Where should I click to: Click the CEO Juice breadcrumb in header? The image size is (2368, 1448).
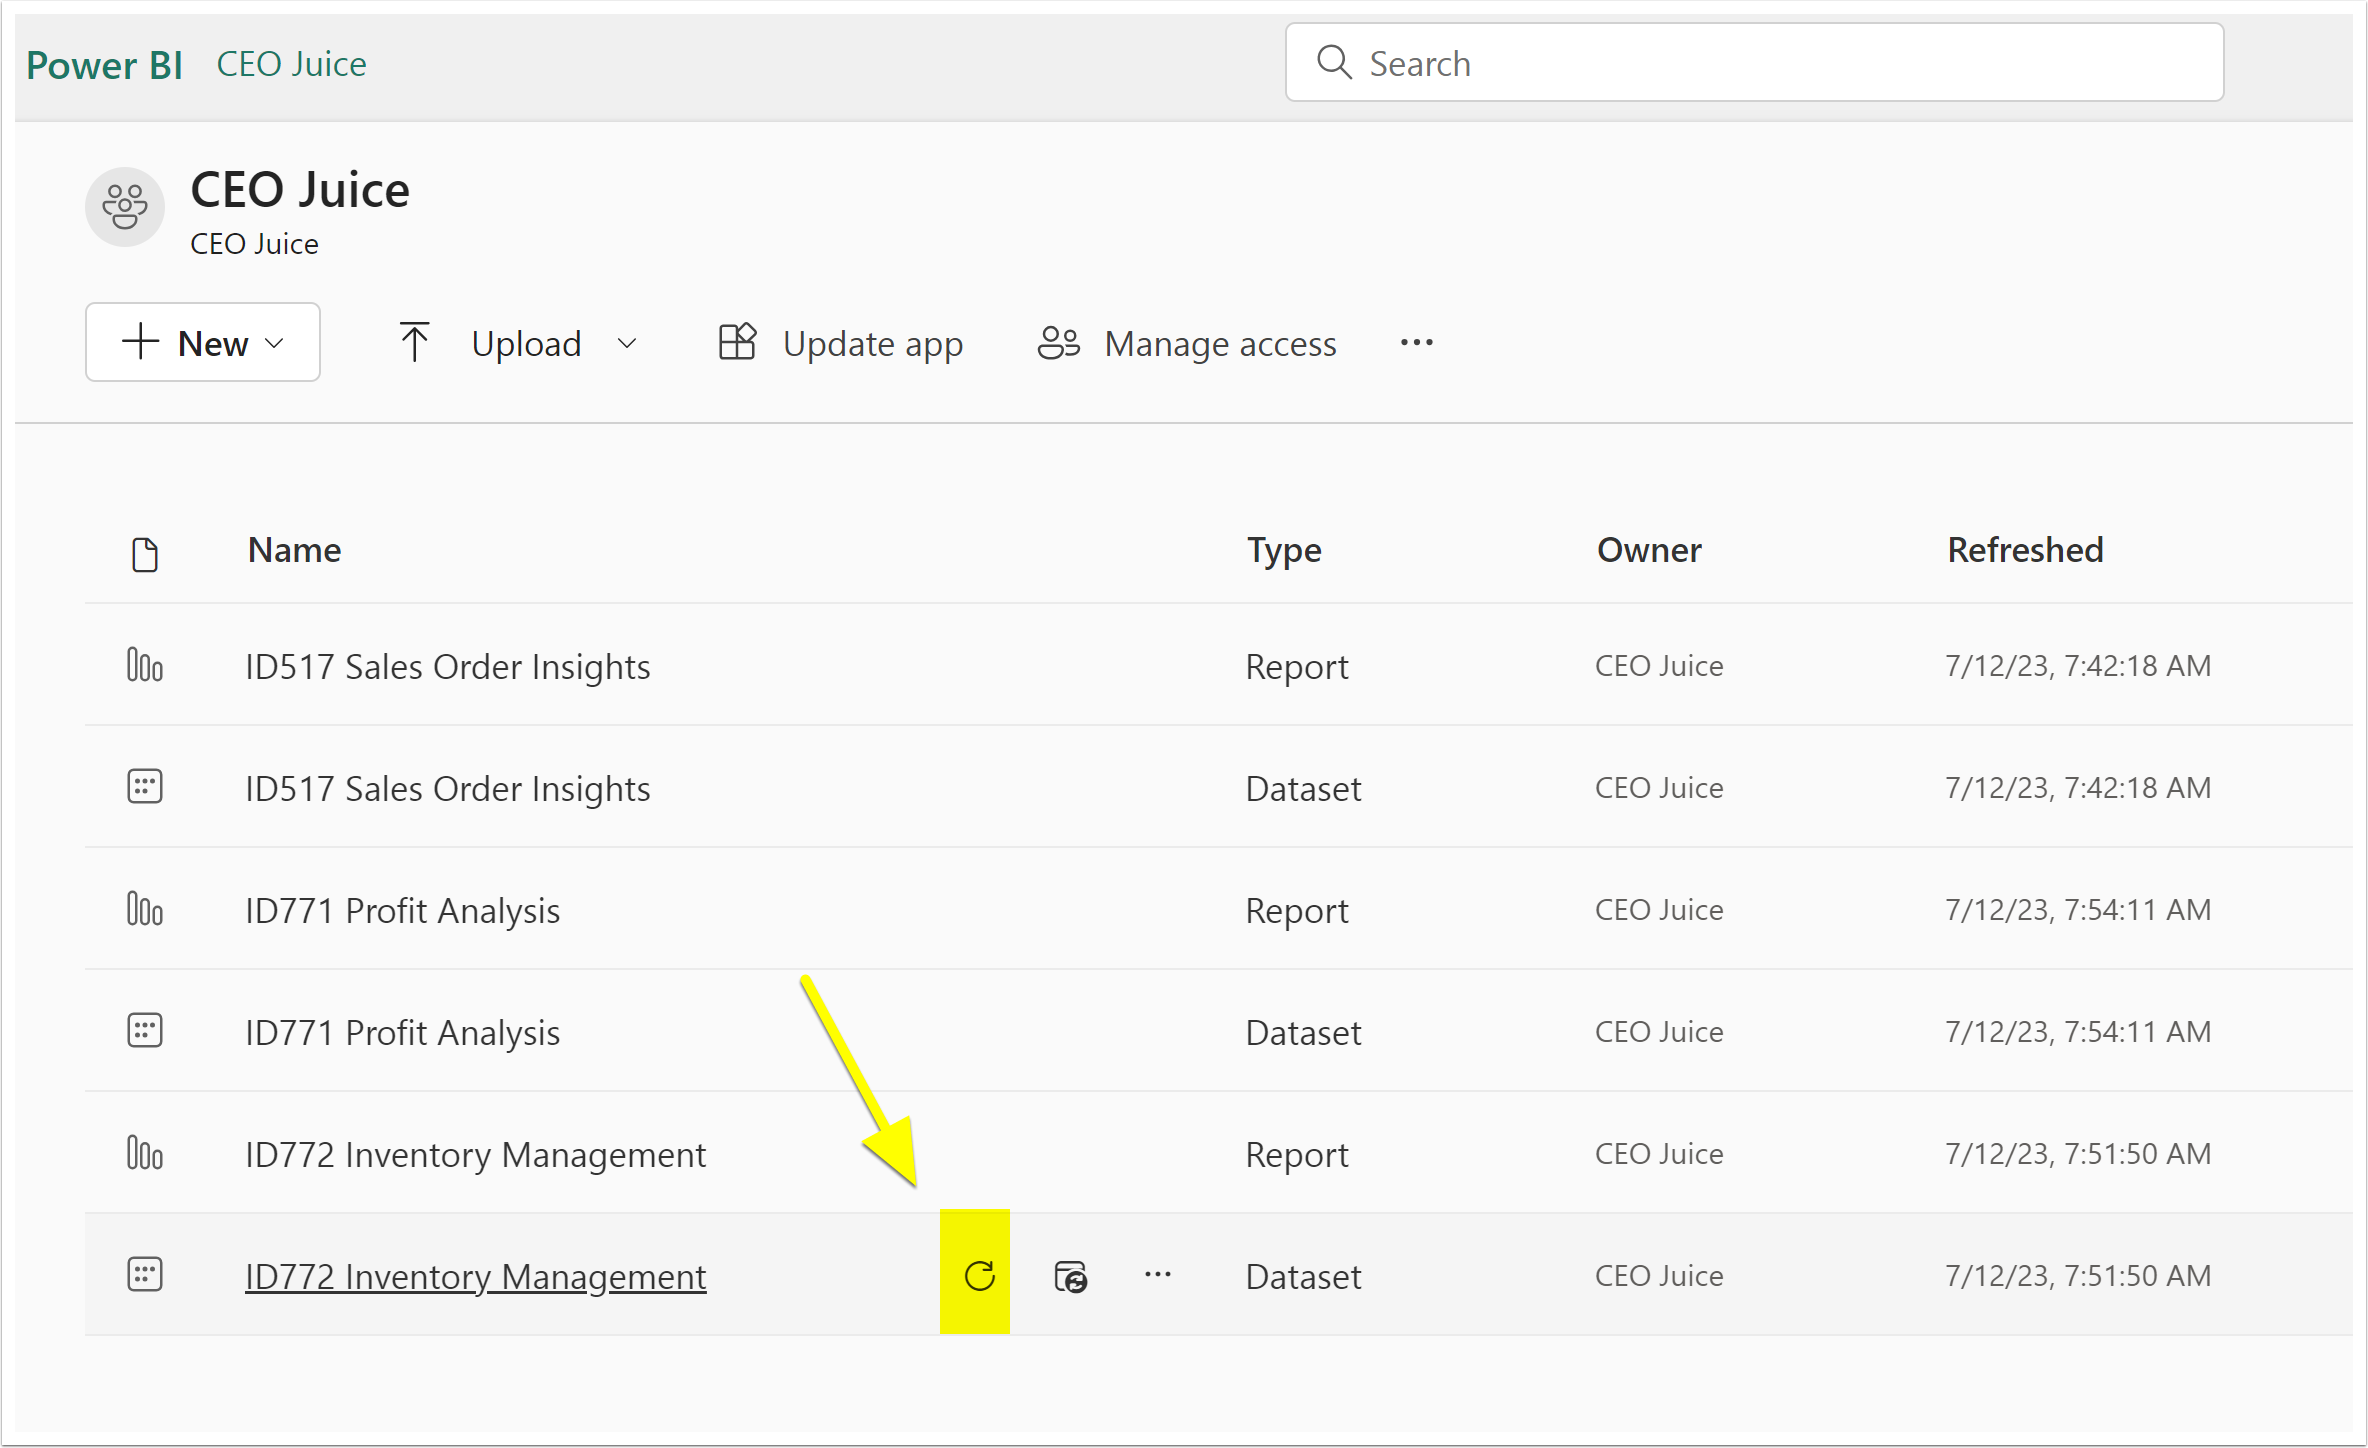point(291,64)
